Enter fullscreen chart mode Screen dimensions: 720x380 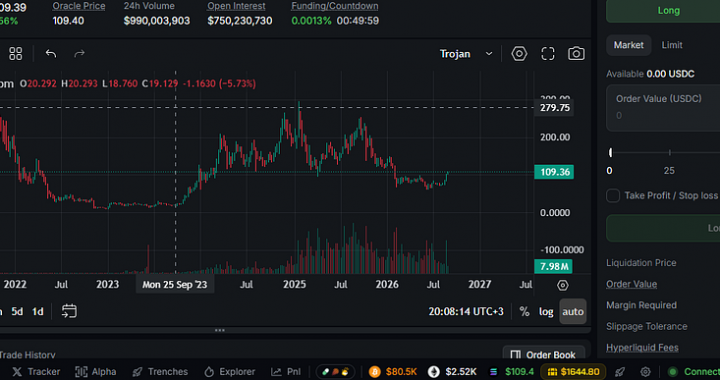point(548,54)
